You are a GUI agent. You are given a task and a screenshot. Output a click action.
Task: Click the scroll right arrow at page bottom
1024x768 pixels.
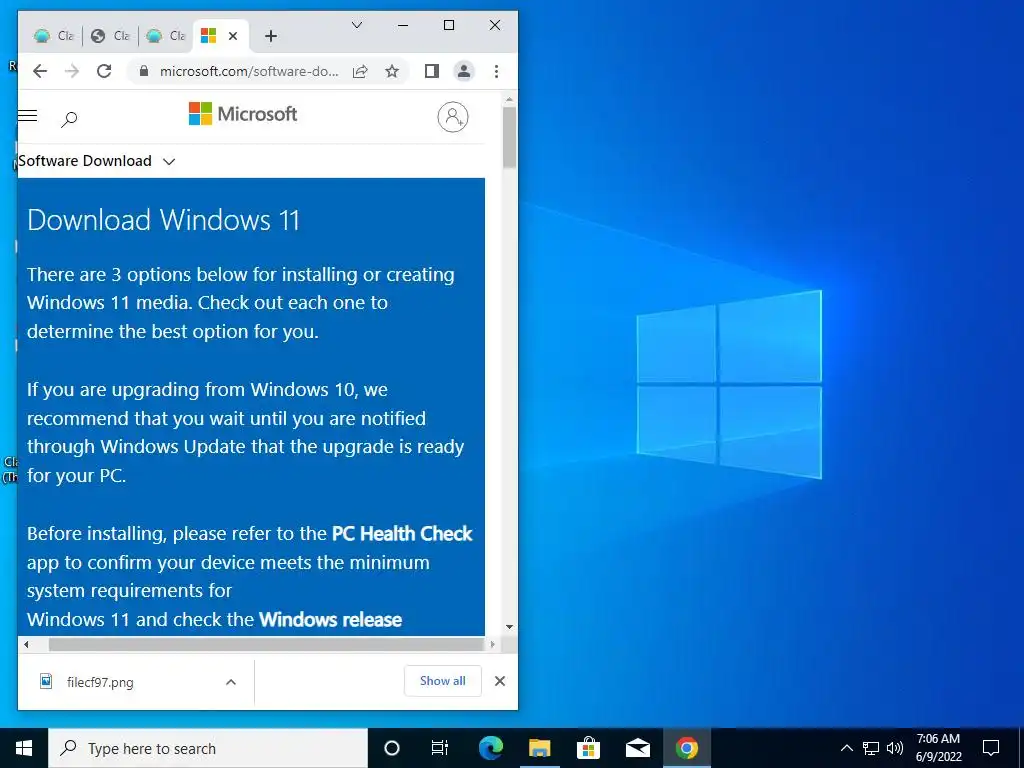tap(492, 645)
